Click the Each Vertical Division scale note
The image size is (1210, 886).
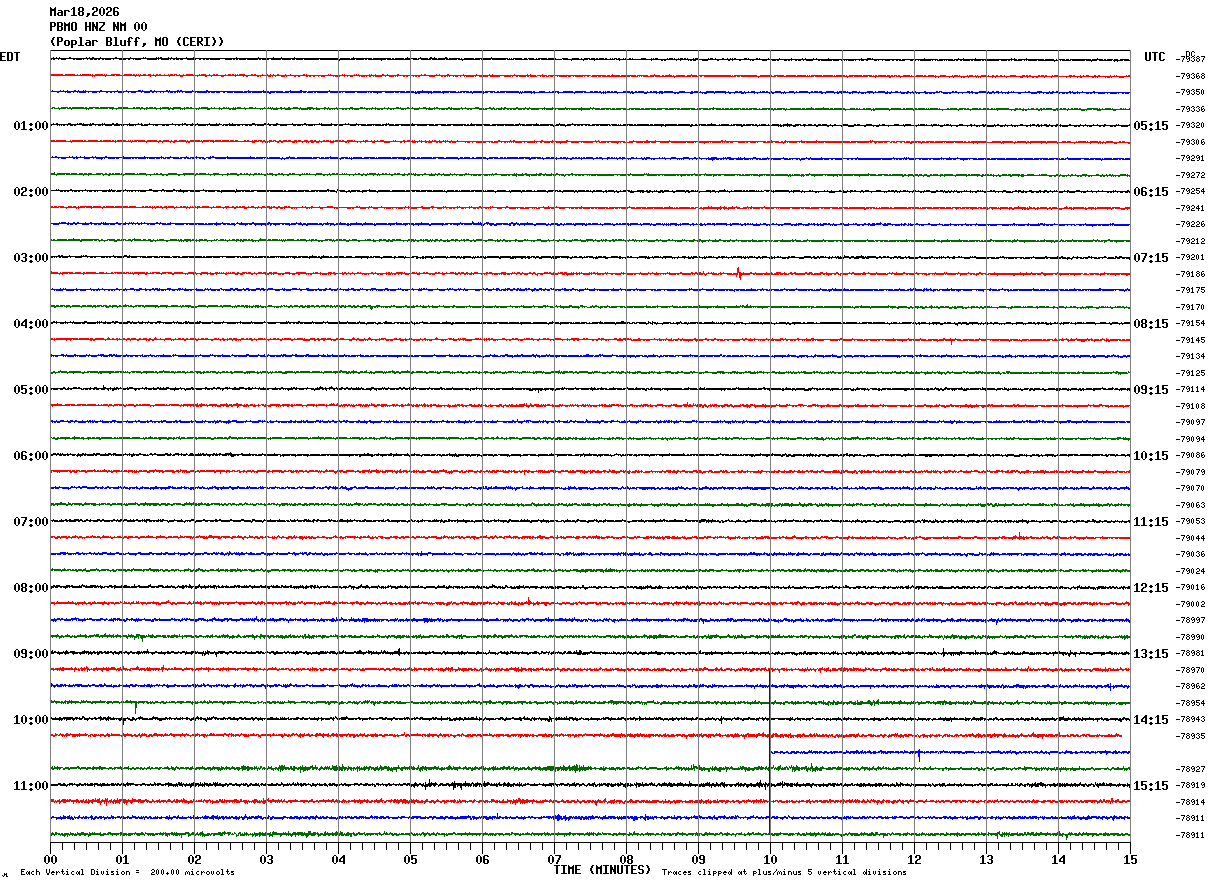127,873
